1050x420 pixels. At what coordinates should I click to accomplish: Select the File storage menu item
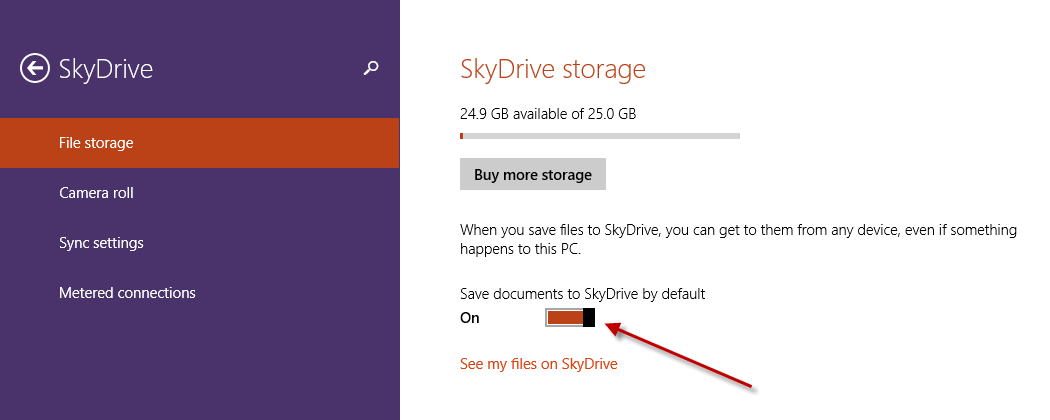coord(200,143)
